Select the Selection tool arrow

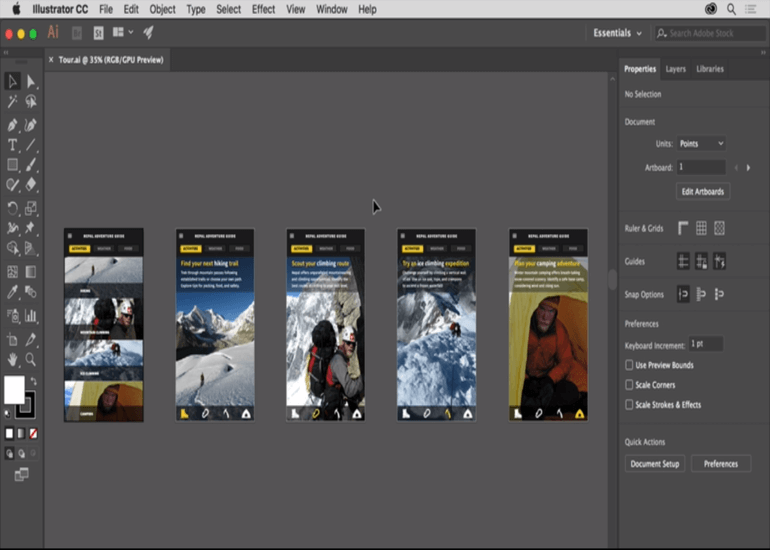12,82
